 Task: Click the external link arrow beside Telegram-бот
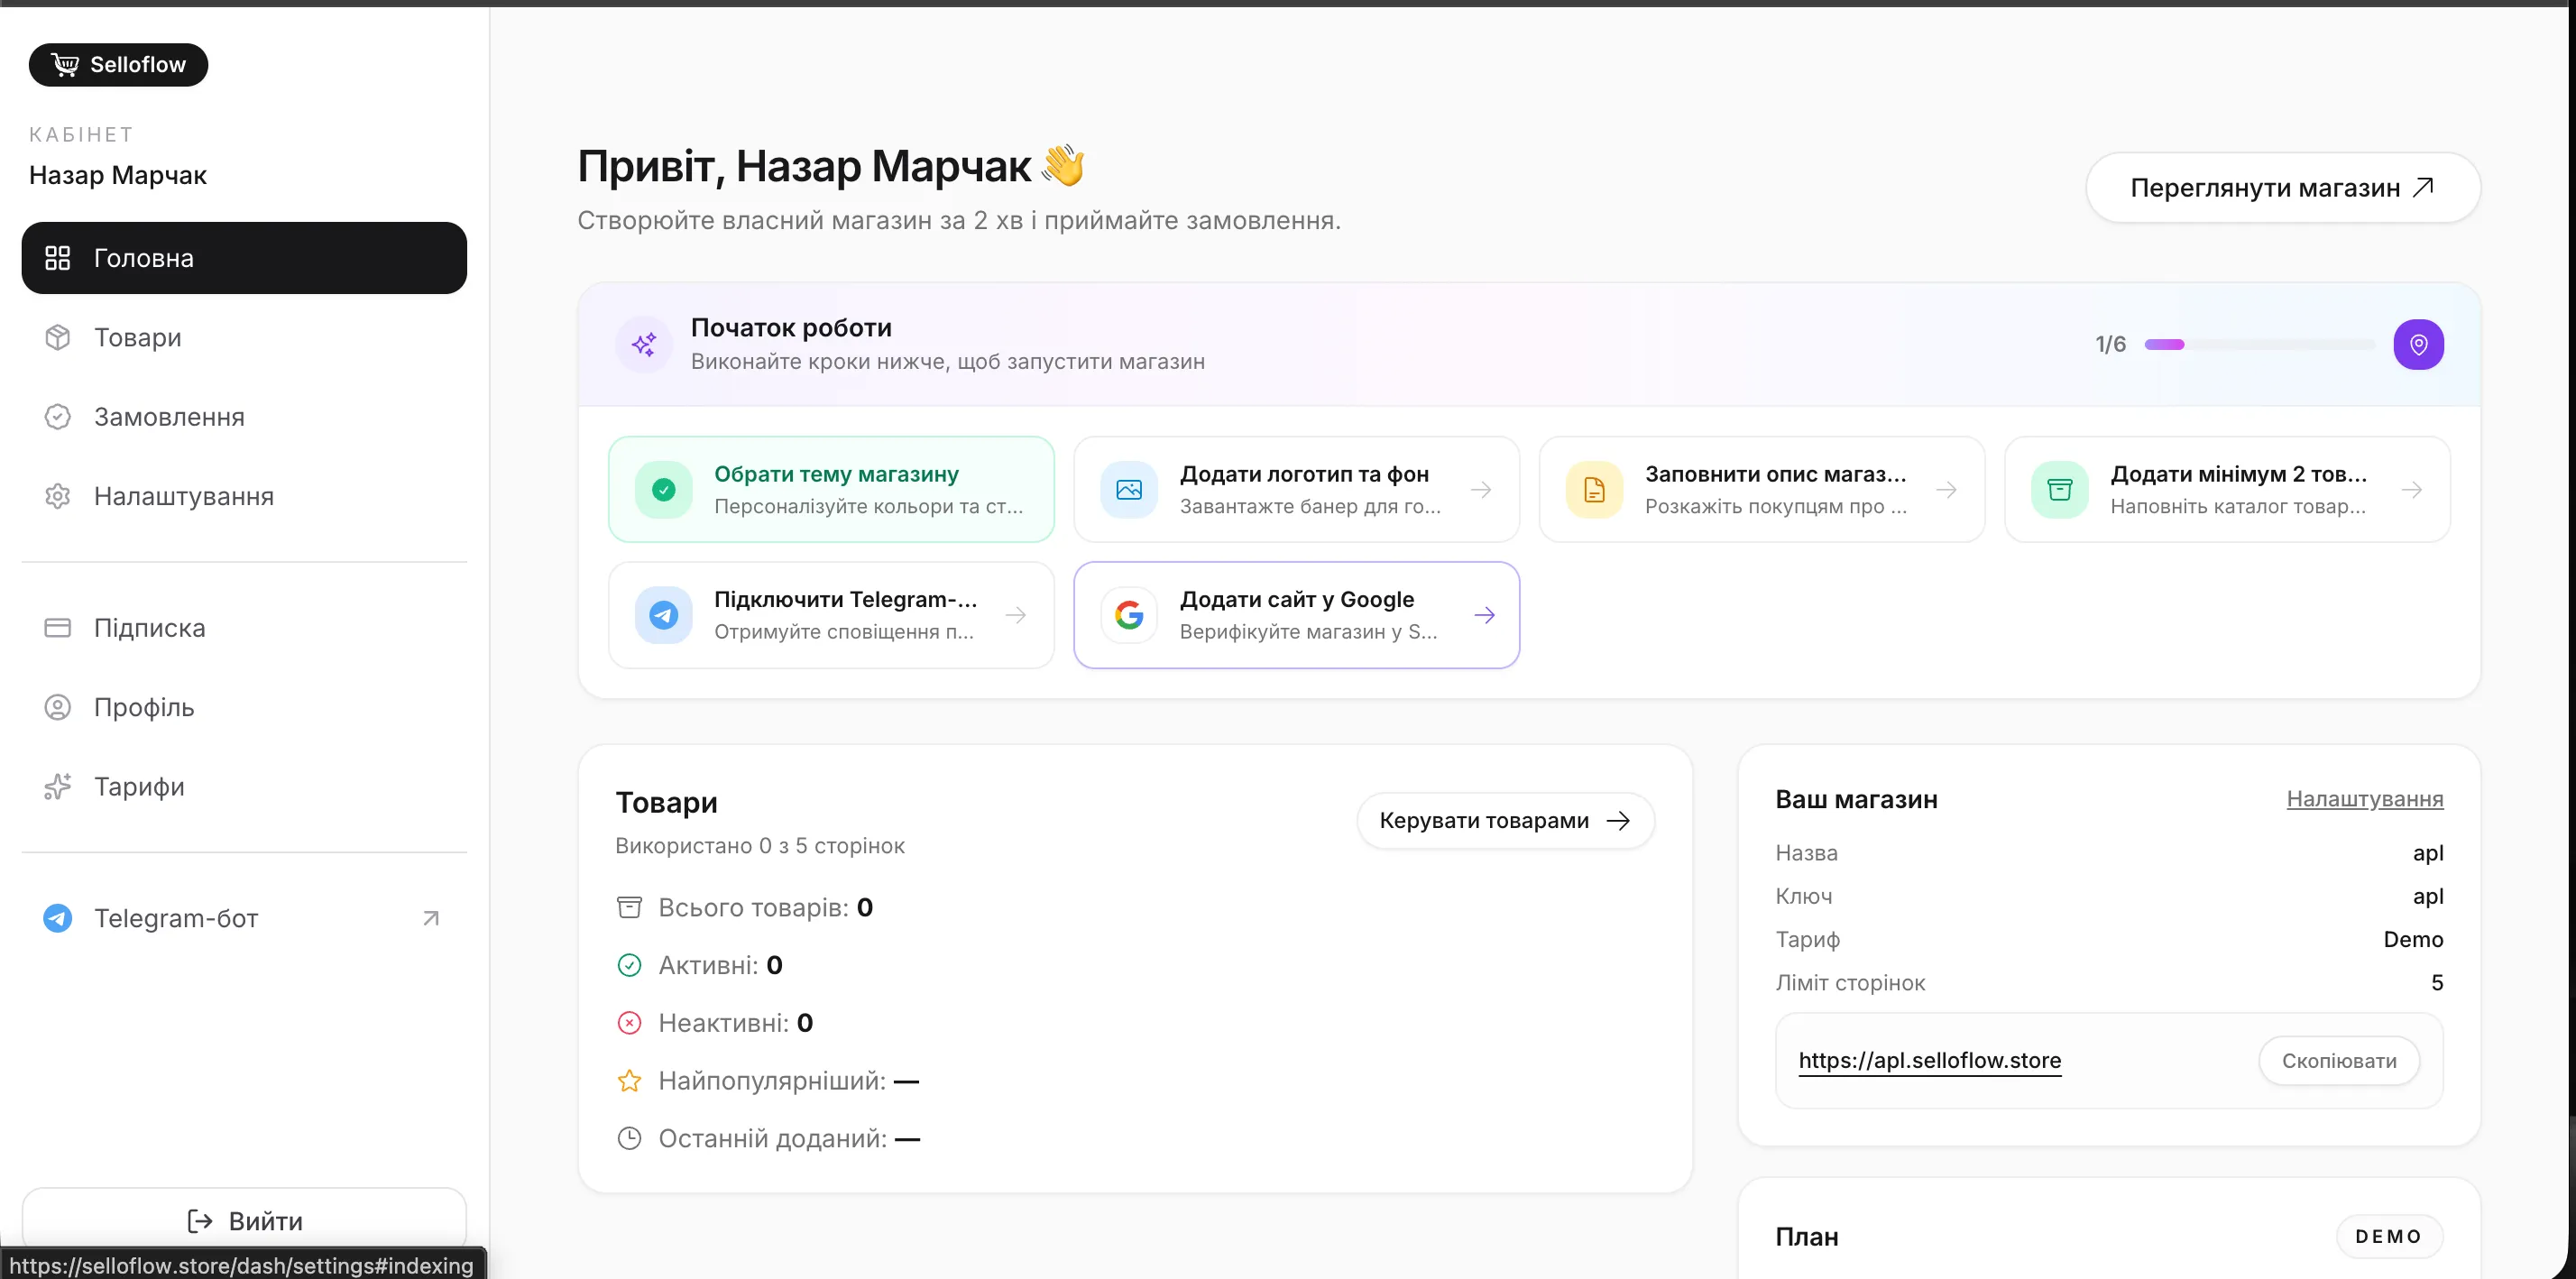tap(431, 918)
